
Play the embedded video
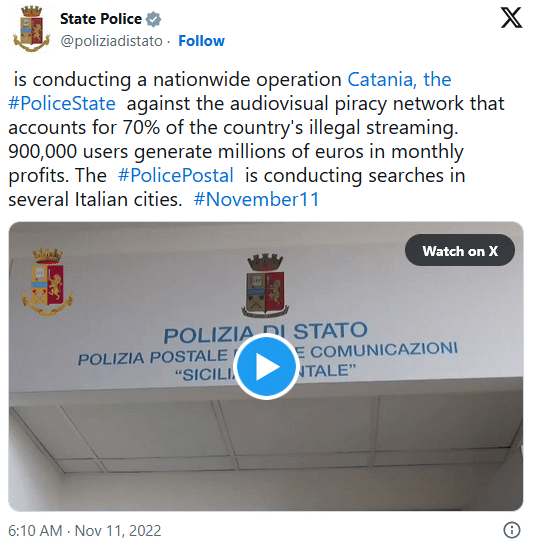[266, 367]
